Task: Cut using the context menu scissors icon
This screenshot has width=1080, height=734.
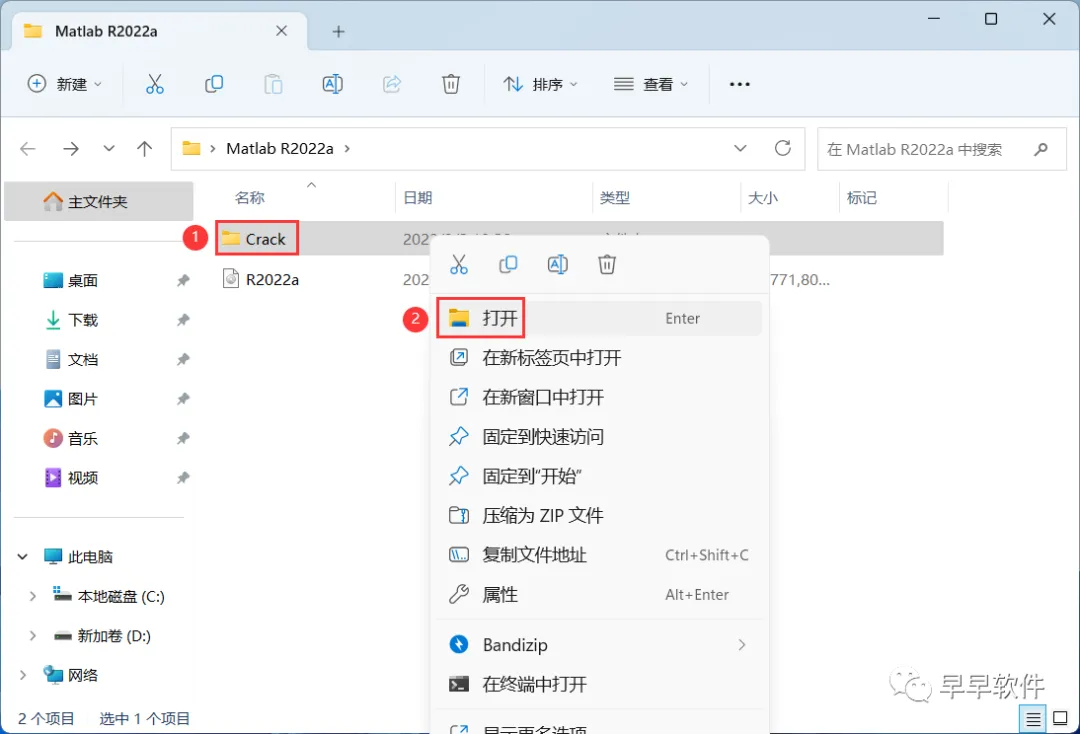Action: click(459, 264)
